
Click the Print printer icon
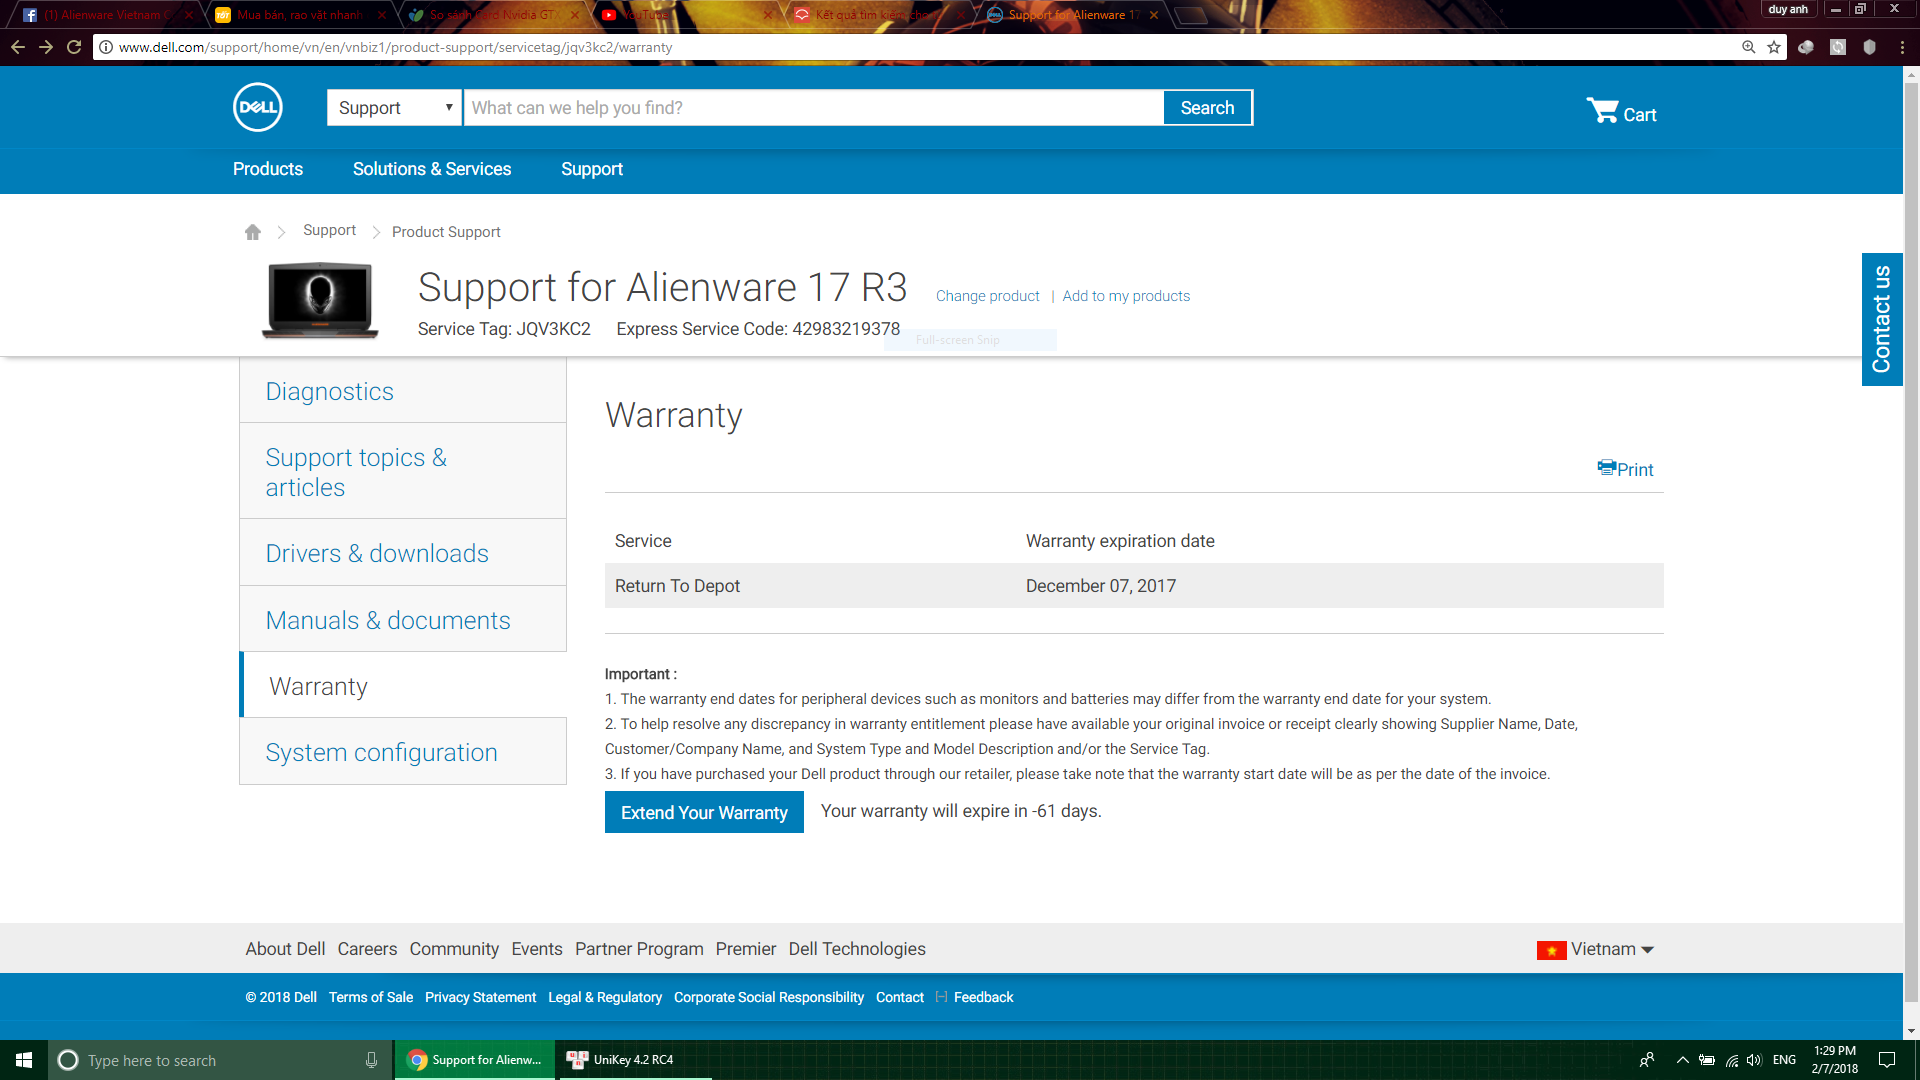1606,468
